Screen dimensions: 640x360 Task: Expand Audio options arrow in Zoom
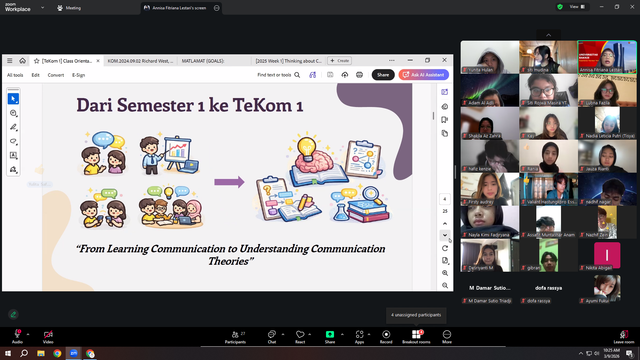pyautogui.click(x=28, y=334)
